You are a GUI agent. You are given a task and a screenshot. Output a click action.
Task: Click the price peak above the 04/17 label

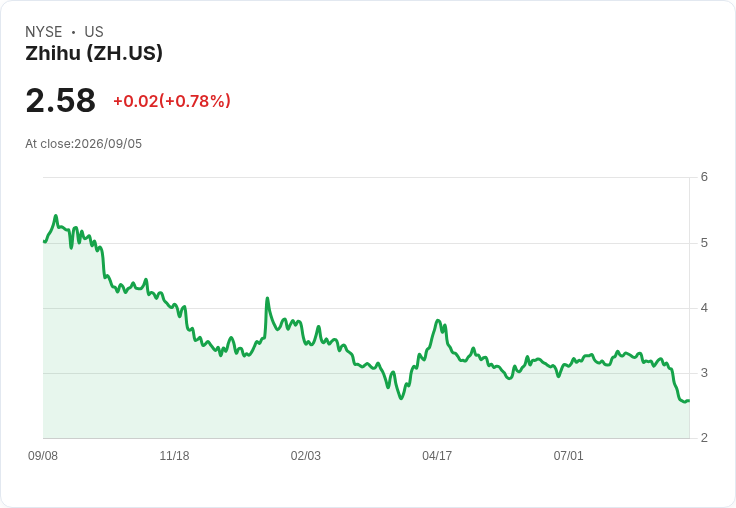[438, 321]
